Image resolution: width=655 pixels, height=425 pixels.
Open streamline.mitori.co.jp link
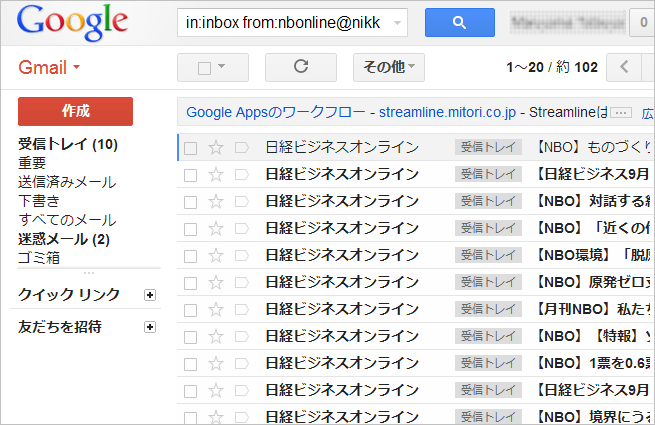(447, 112)
